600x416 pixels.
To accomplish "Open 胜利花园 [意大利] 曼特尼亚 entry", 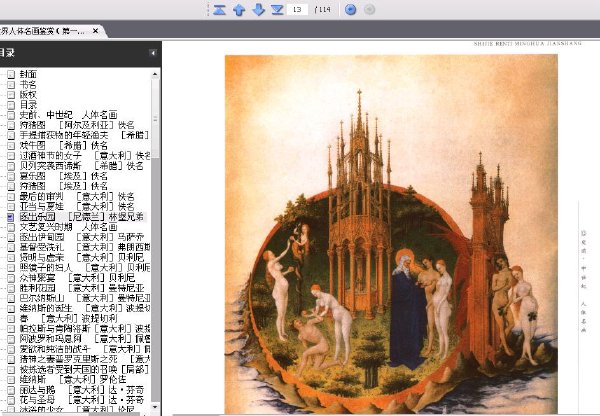I will click(82, 288).
